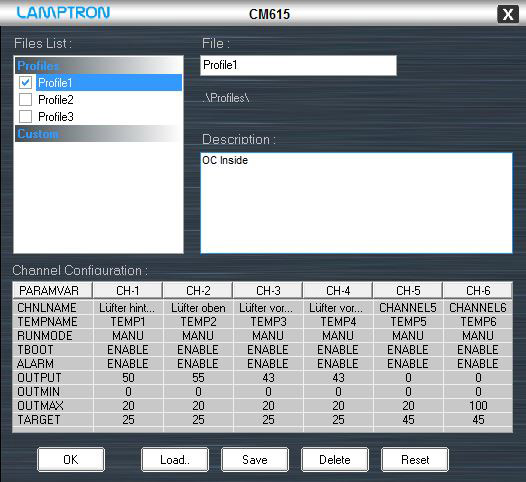Click the Lamptron logo

pos(63,13)
